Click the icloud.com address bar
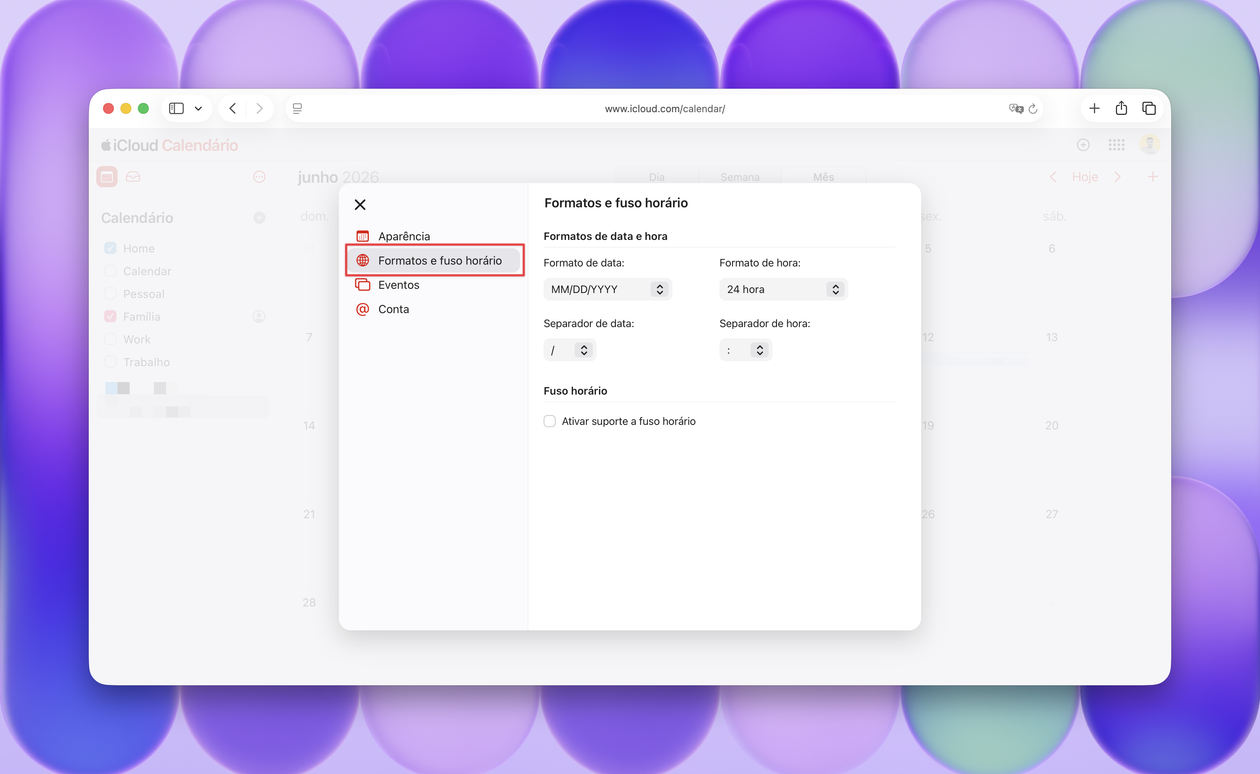Viewport: 1260px width, 774px height. pyautogui.click(x=665, y=108)
